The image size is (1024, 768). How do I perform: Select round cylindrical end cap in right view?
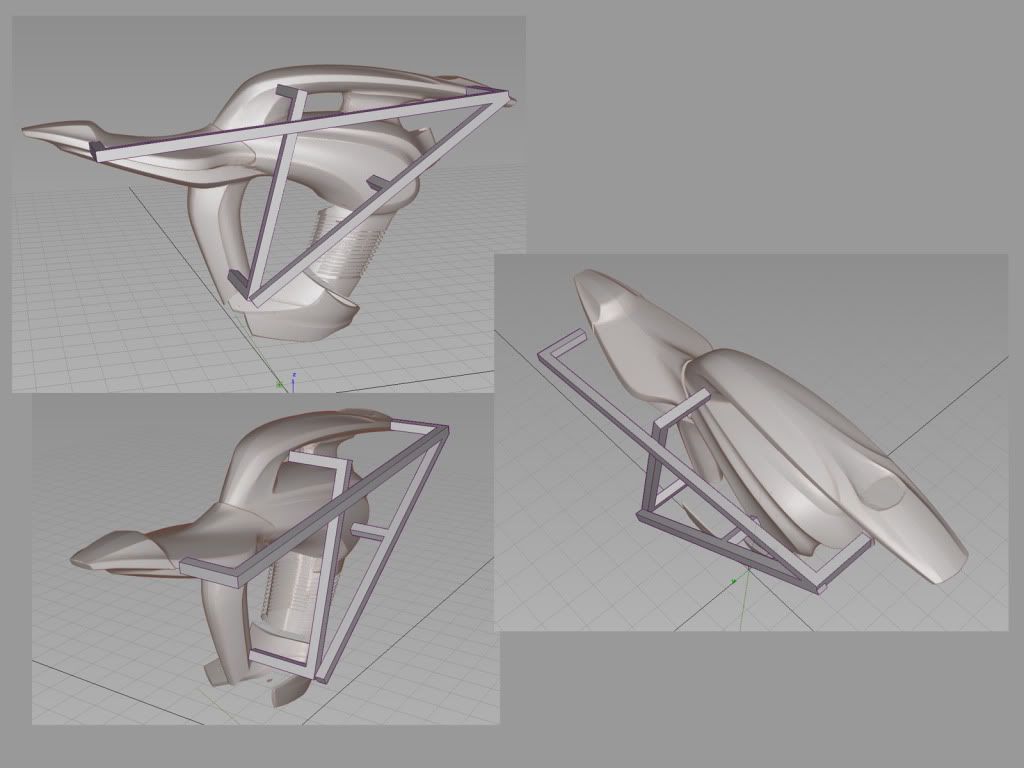coord(885,492)
